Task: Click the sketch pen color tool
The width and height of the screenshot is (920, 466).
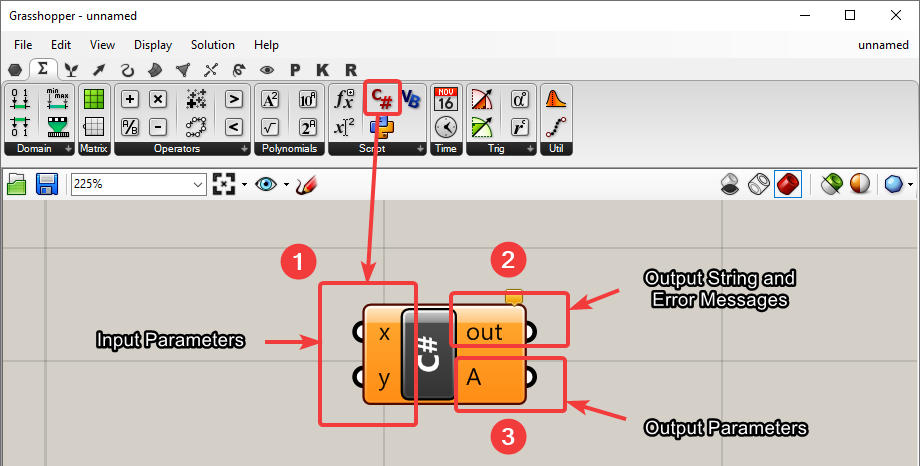Action: click(307, 185)
